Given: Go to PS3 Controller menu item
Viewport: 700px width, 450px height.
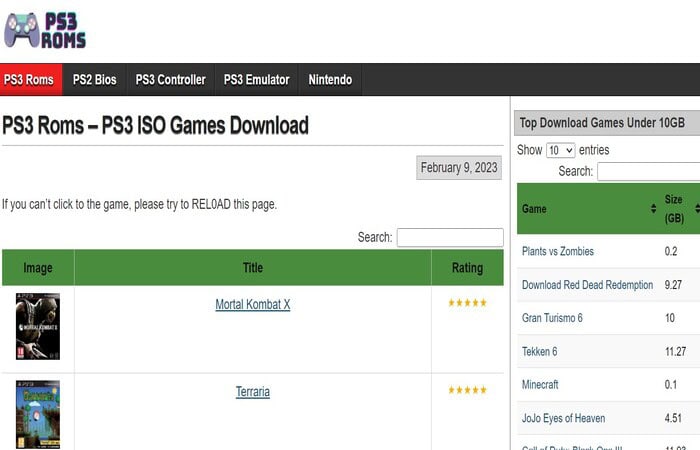Looking at the screenshot, I should coord(171,79).
